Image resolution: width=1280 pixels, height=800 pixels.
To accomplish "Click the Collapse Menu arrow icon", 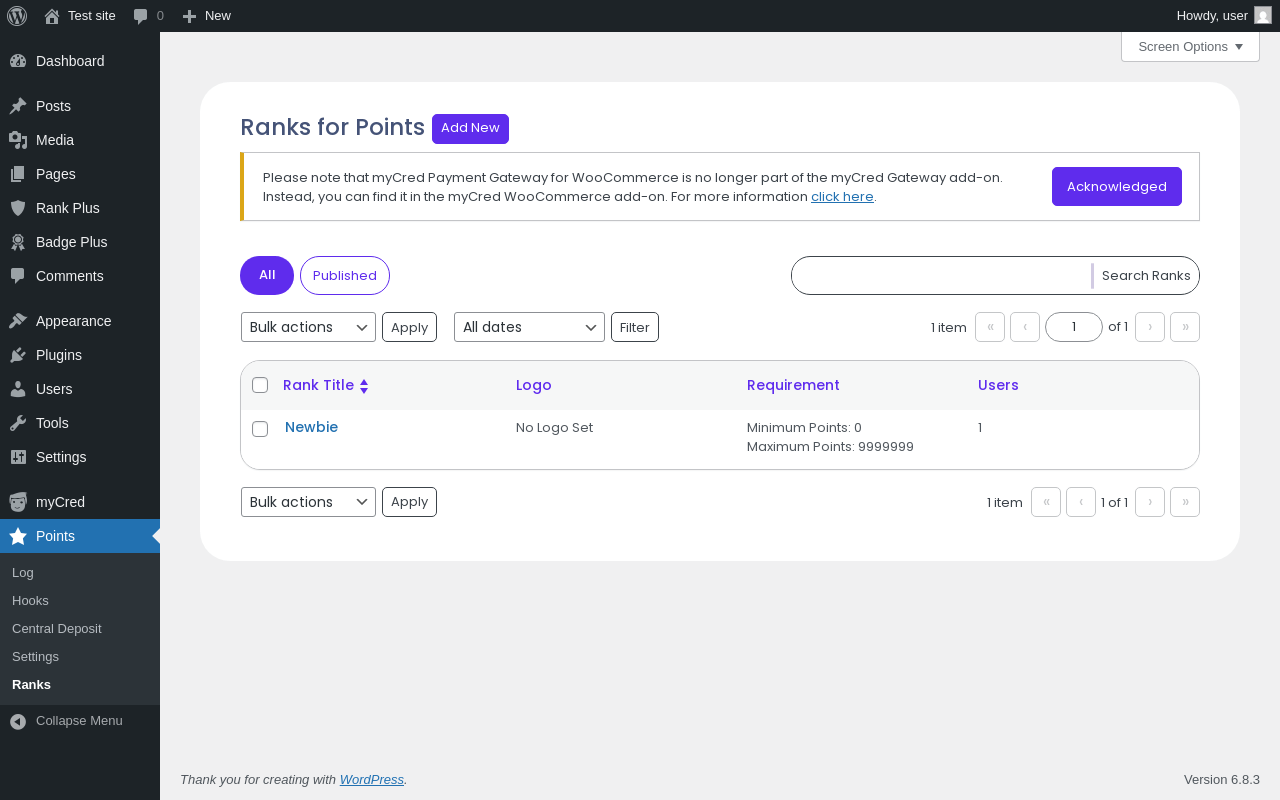I will tap(18, 721).
